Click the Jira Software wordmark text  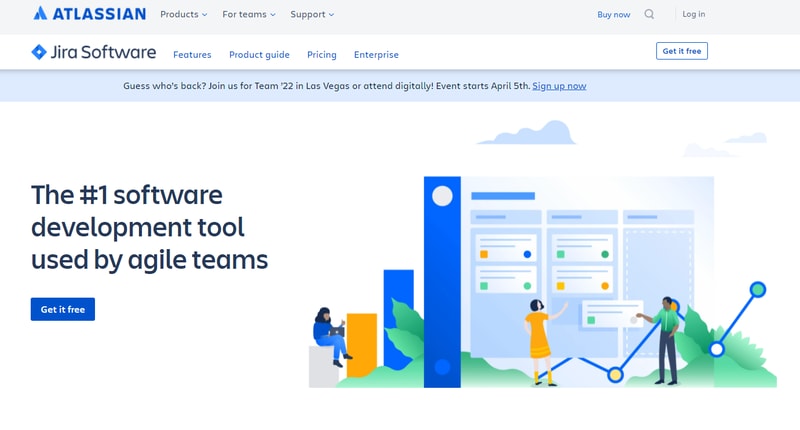click(x=103, y=52)
